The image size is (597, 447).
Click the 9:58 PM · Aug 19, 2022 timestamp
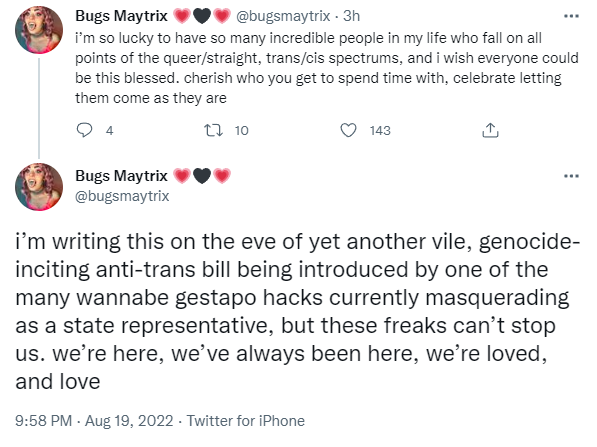point(94,421)
